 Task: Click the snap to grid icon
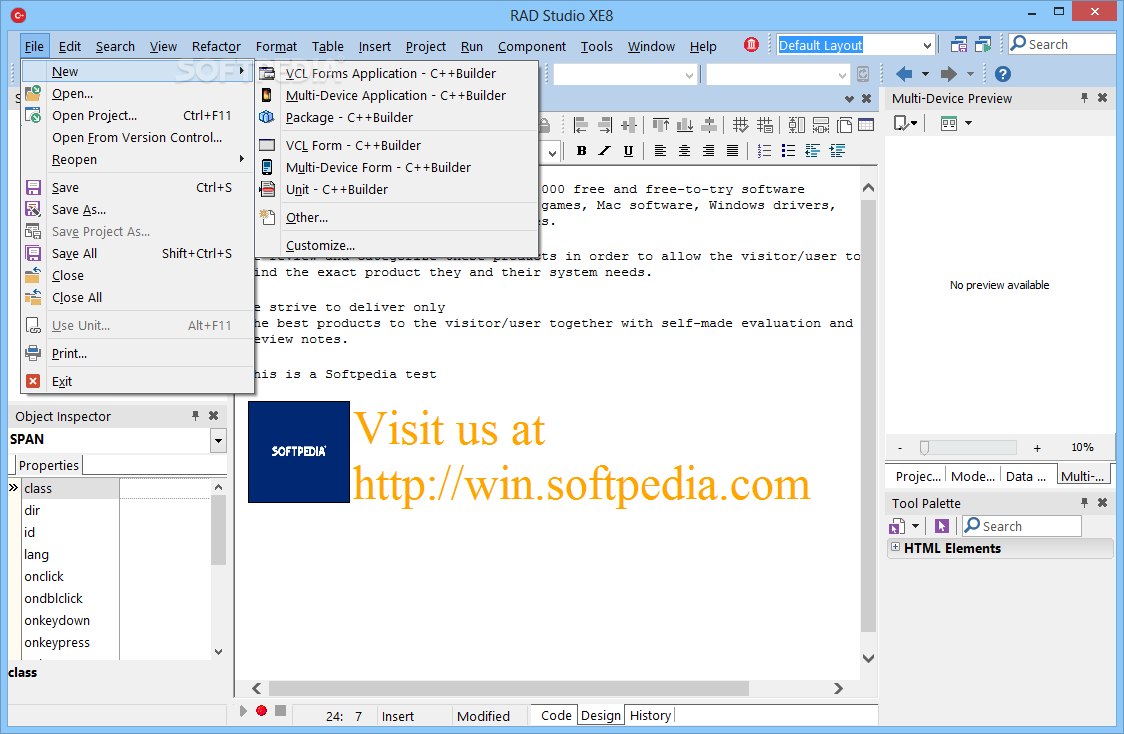(740, 125)
